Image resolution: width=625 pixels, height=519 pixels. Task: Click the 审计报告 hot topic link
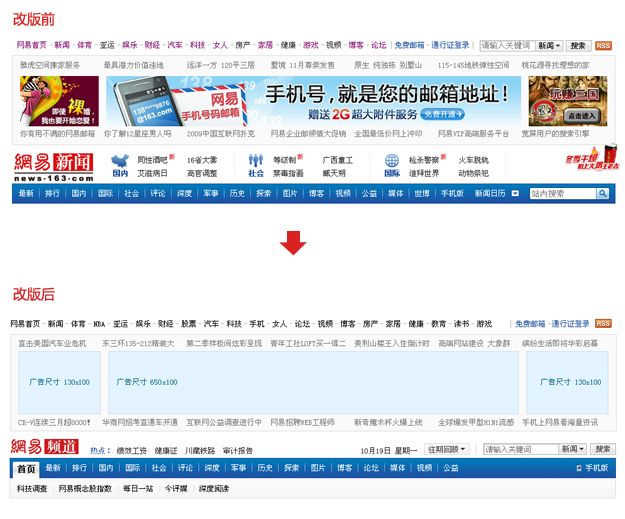click(238, 450)
